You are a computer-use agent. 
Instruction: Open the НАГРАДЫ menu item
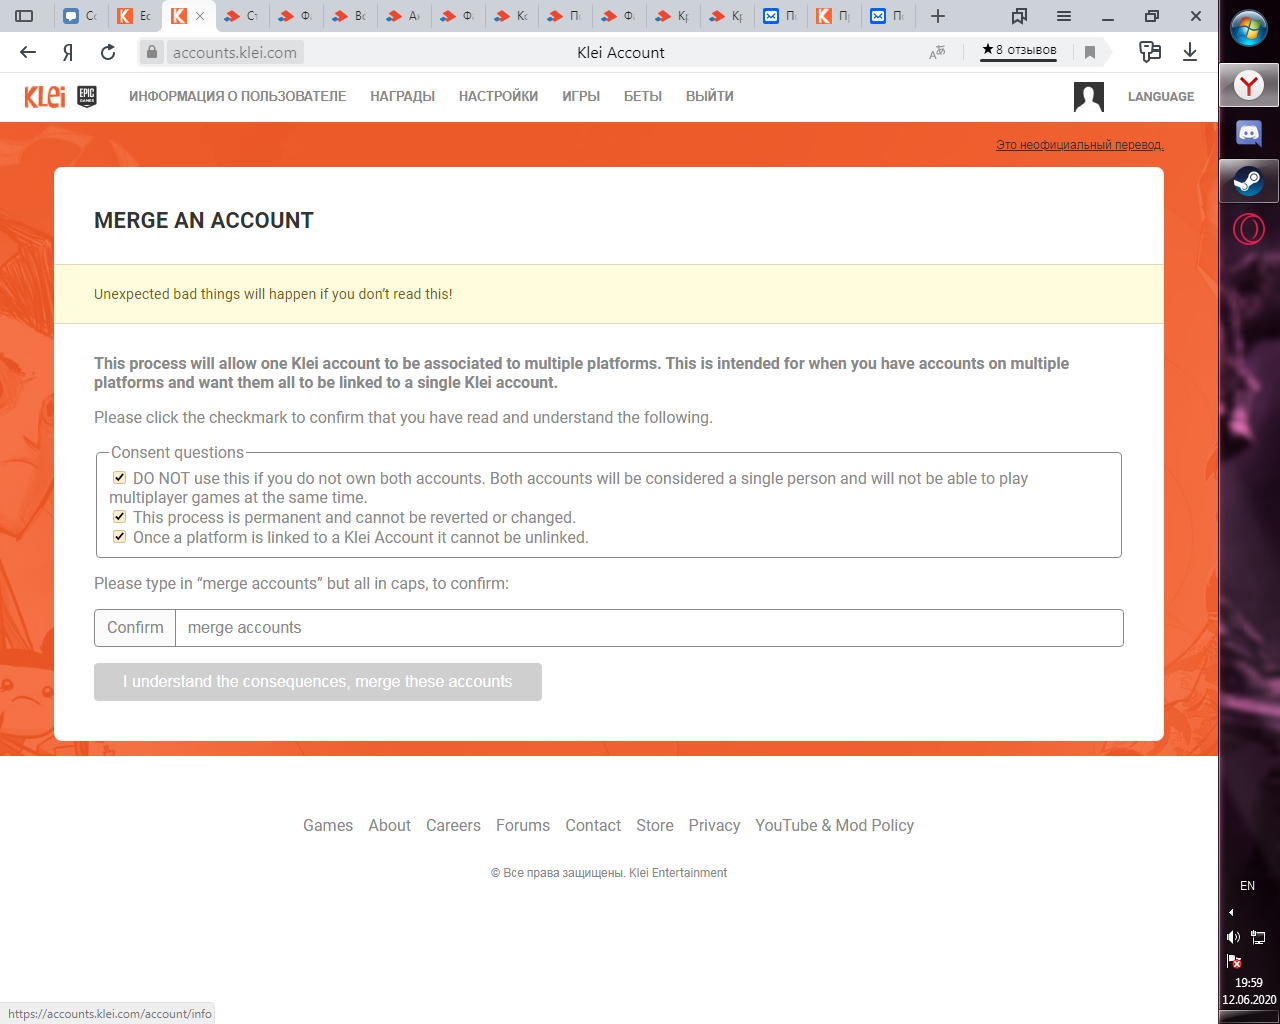coord(402,97)
